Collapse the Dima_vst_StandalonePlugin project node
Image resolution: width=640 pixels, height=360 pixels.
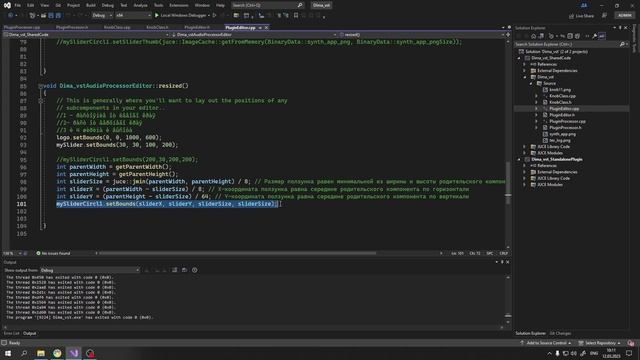[x=519, y=159]
